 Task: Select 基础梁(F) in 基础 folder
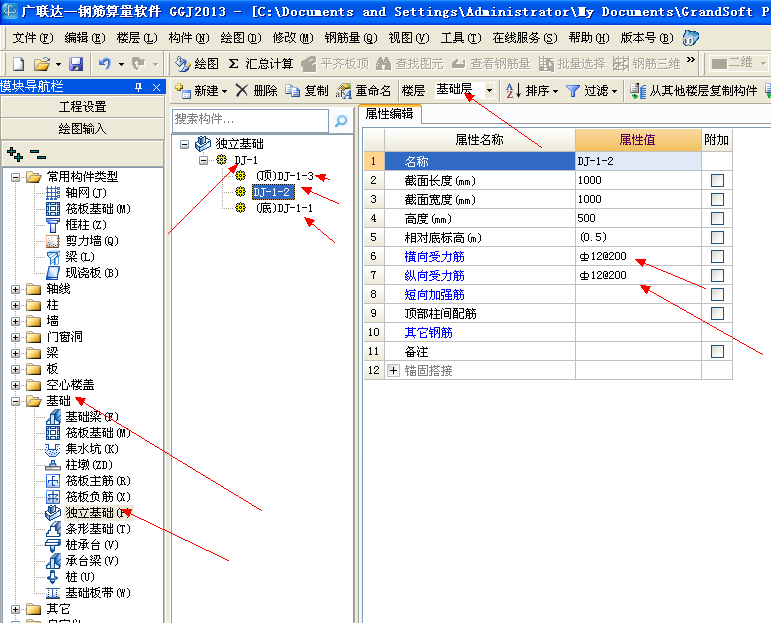tap(83, 417)
